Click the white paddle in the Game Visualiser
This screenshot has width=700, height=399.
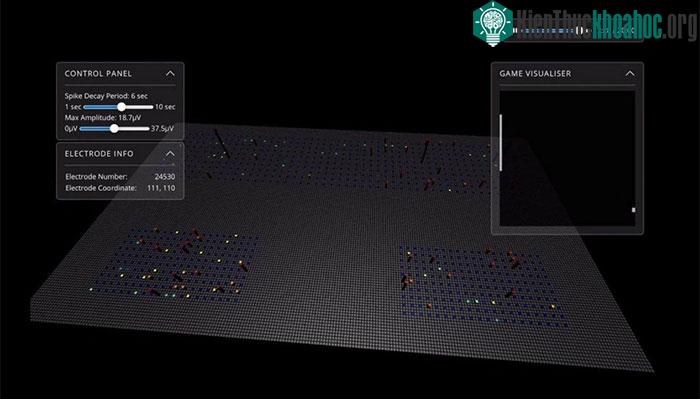501,142
